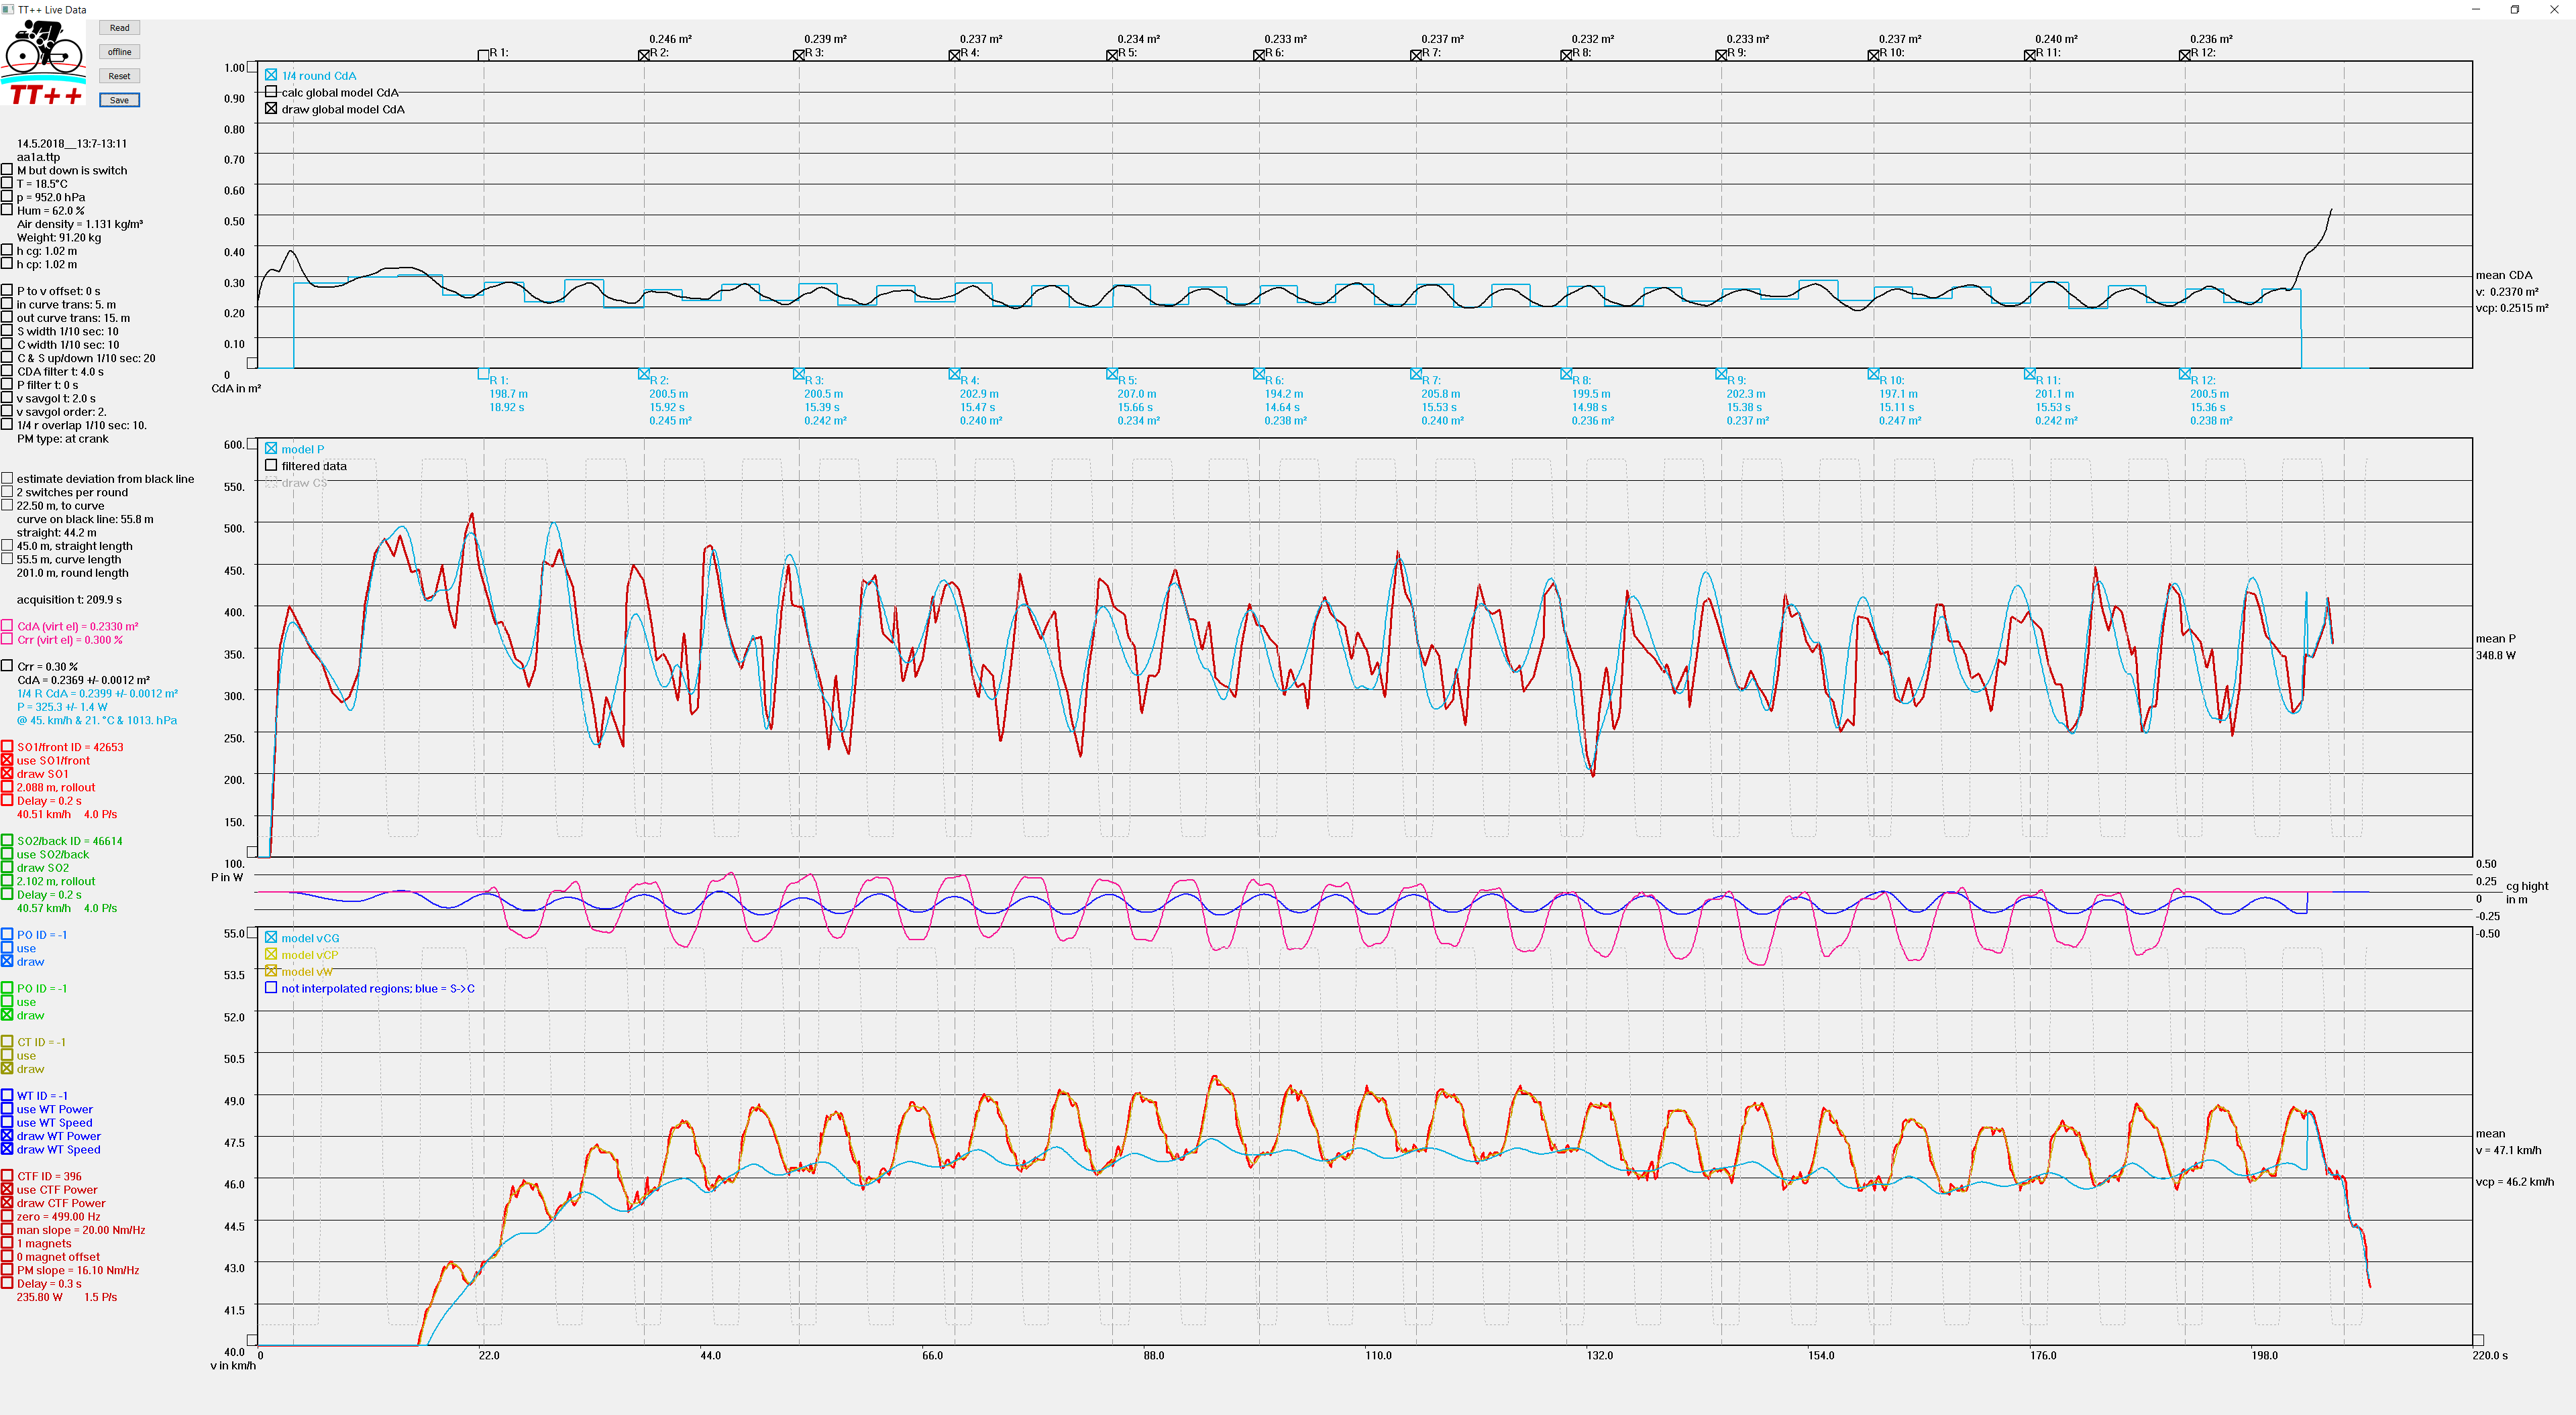2576x1415 pixels.
Task: Check the Hum = 62.0 % box
Action: pyautogui.click(x=7, y=210)
